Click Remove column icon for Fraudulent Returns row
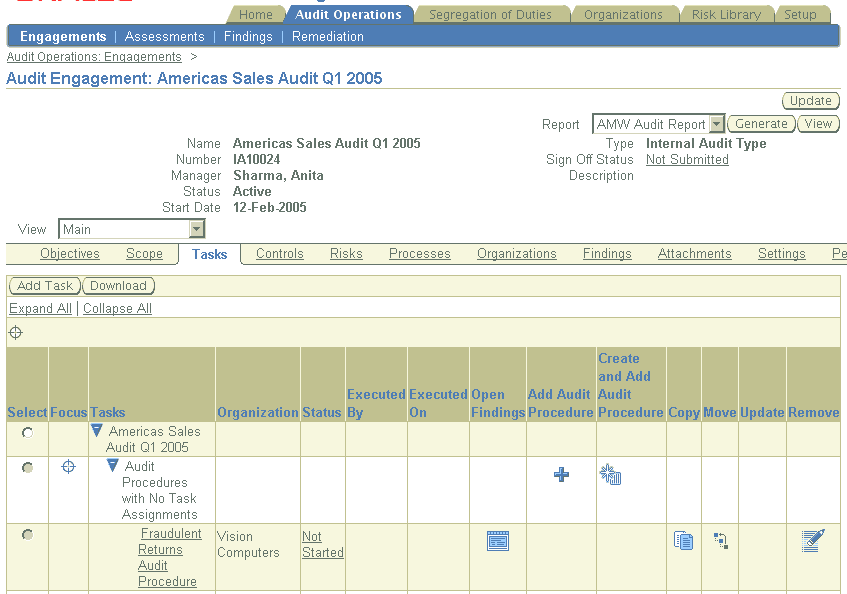847x594 pixels. pyautogui.click(x=813, y=541)
